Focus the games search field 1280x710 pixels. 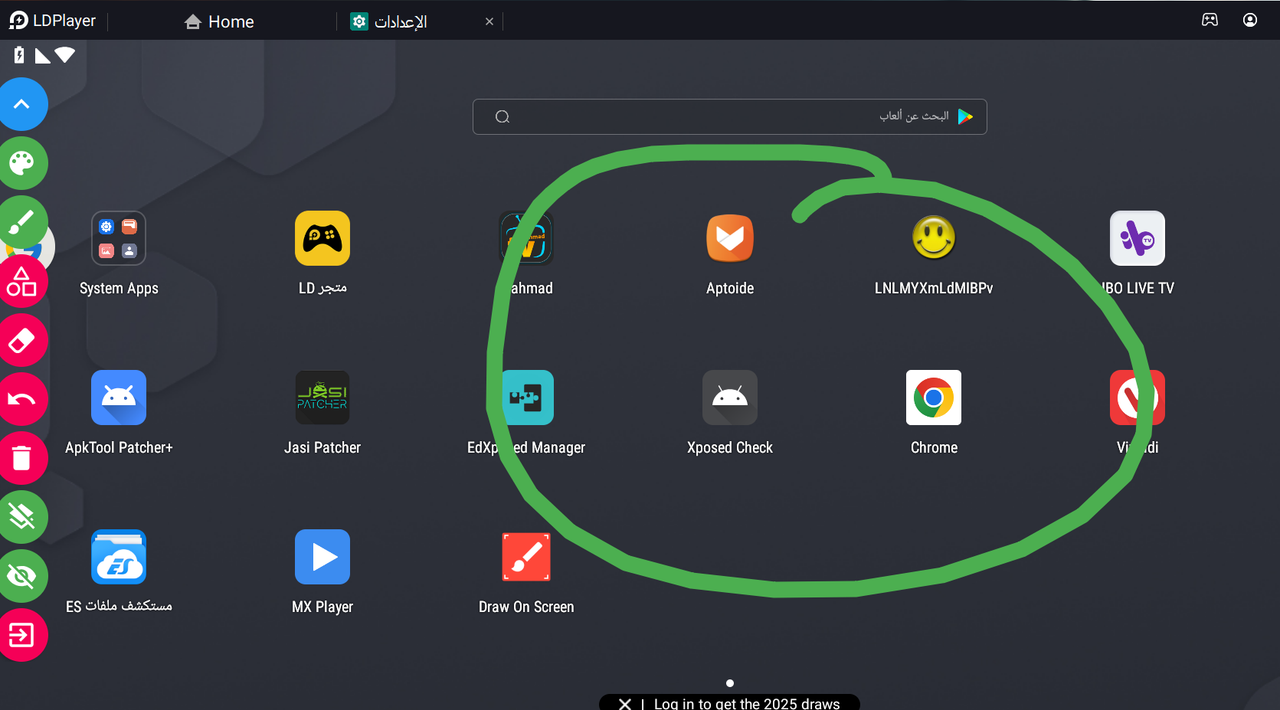point(730,116)
